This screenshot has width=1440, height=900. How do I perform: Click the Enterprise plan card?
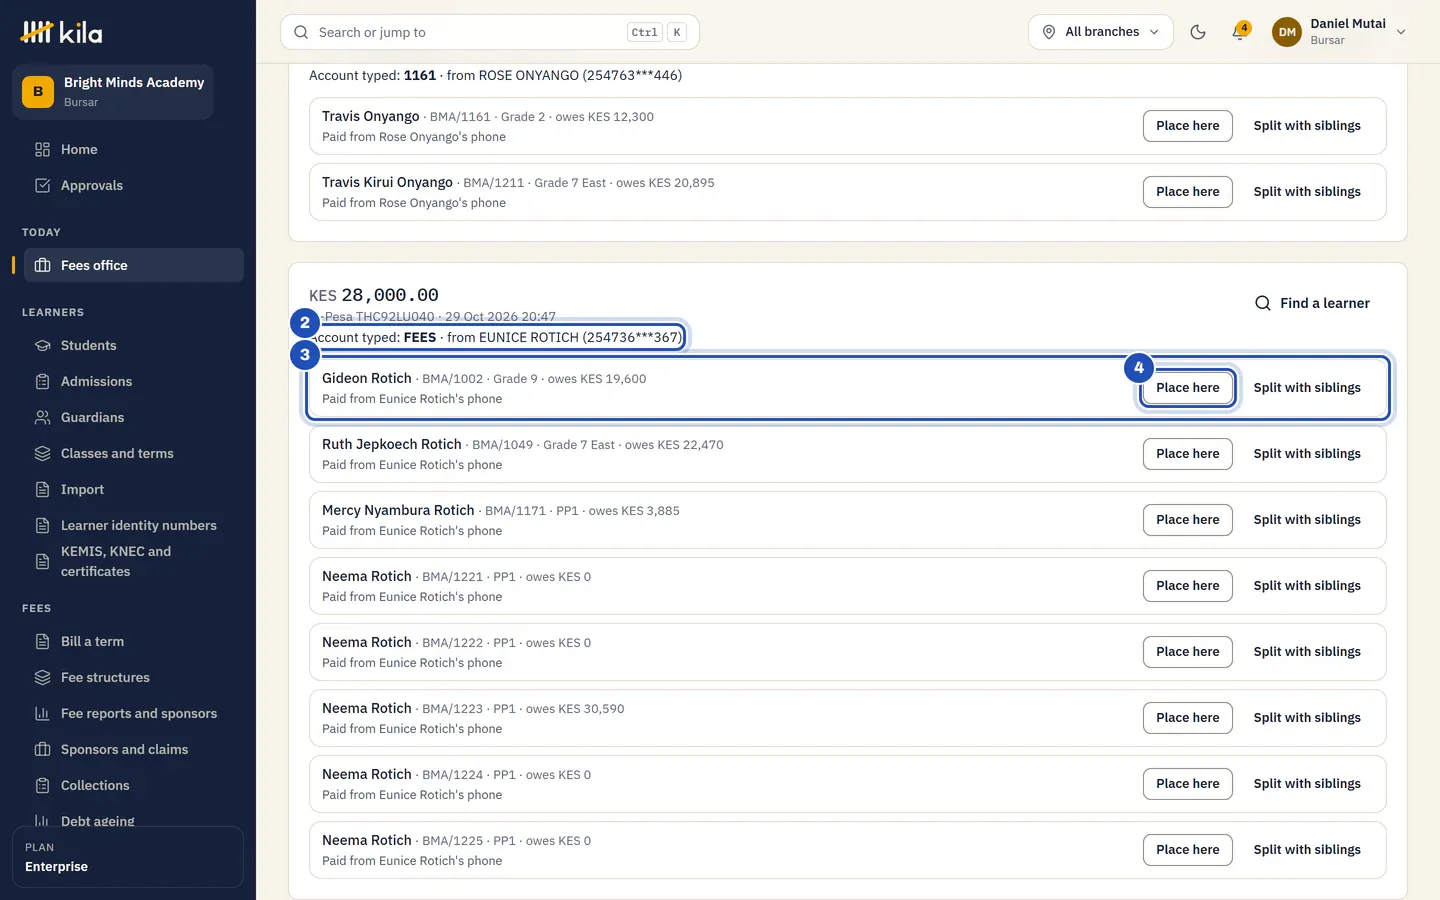click(x=128, y=857)
